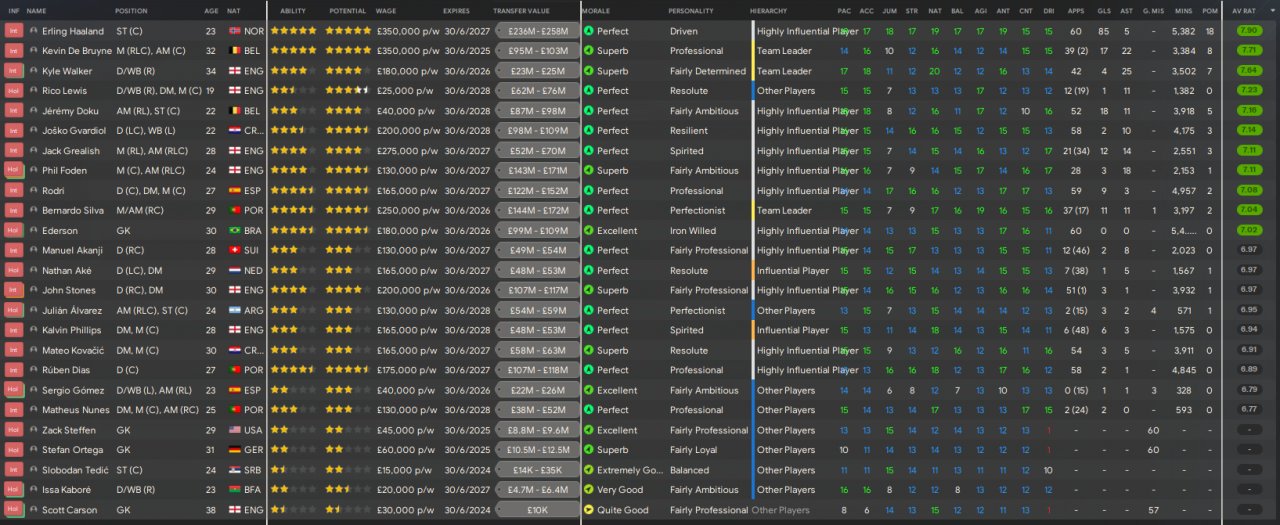Click Slobodan Tedić's 30/6/2024 contract expiry

point(467,470)
